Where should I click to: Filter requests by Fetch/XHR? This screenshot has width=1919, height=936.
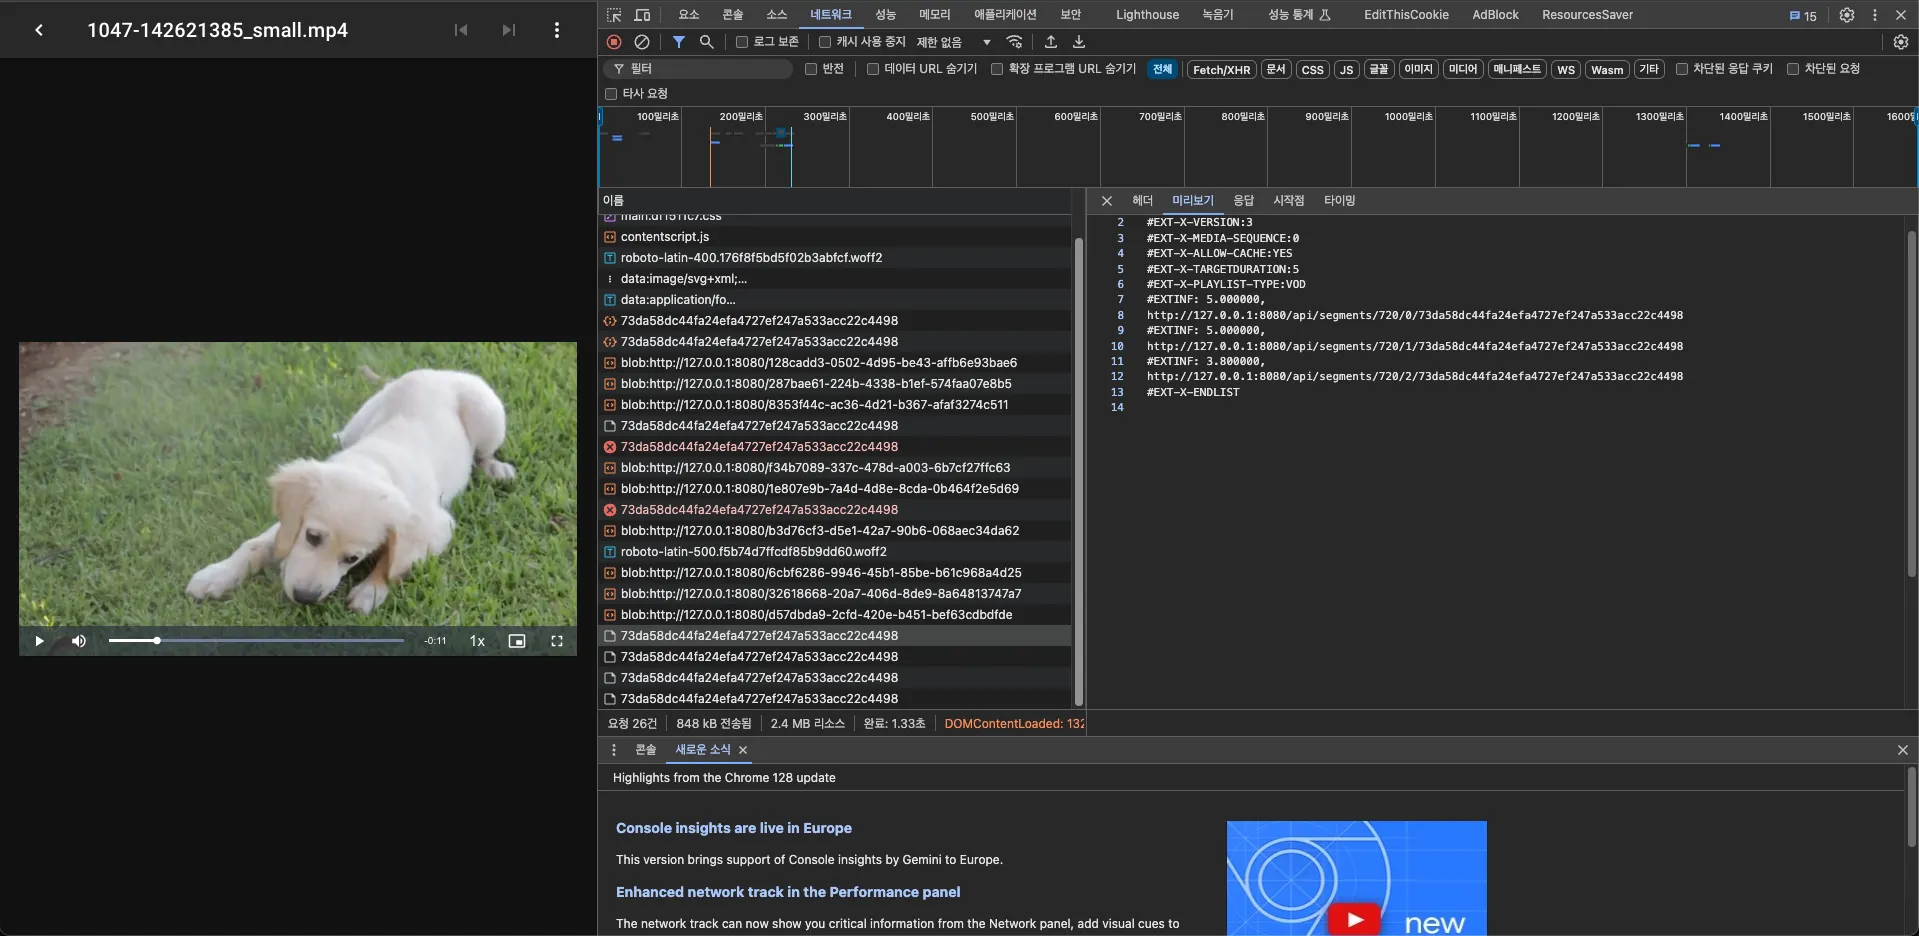(x=1221, y=70)
